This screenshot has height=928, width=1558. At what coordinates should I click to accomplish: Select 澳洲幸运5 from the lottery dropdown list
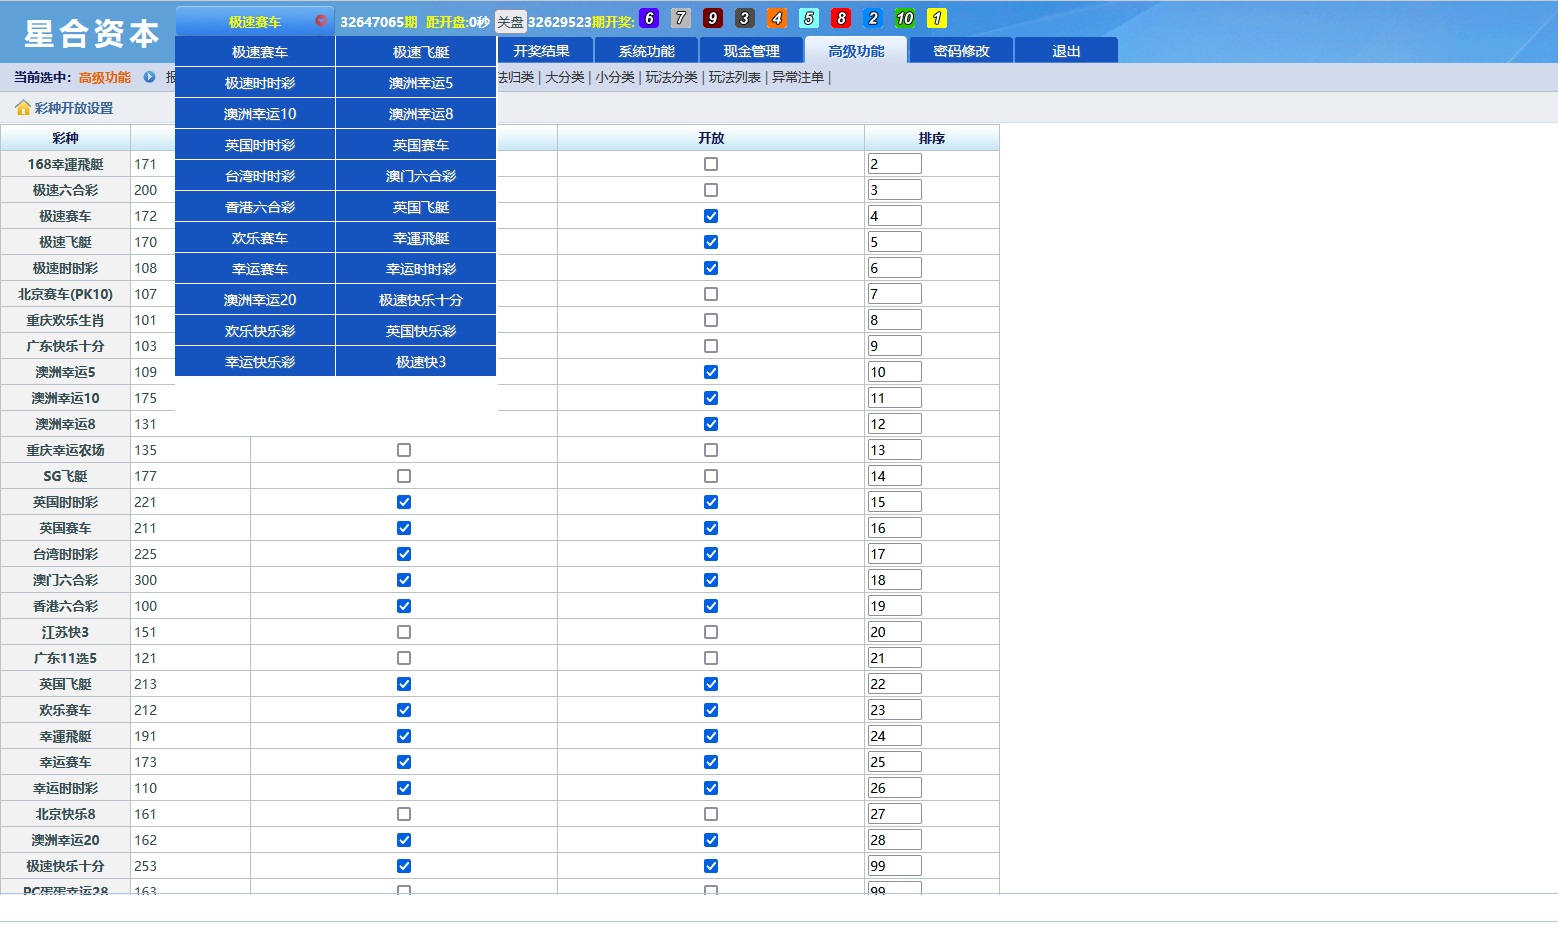coord(420,83)
